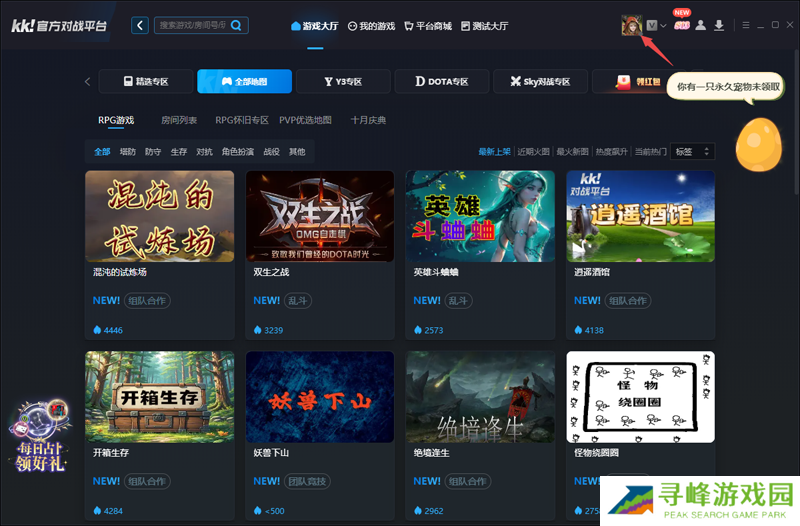Select the DOTA专区 category
This screenshot has width=800, height=526.
[442, 81]
